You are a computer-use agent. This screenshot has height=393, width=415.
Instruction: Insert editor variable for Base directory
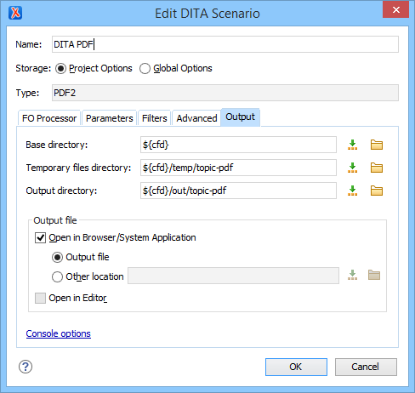pyautogui.click(x=352, y=145)
